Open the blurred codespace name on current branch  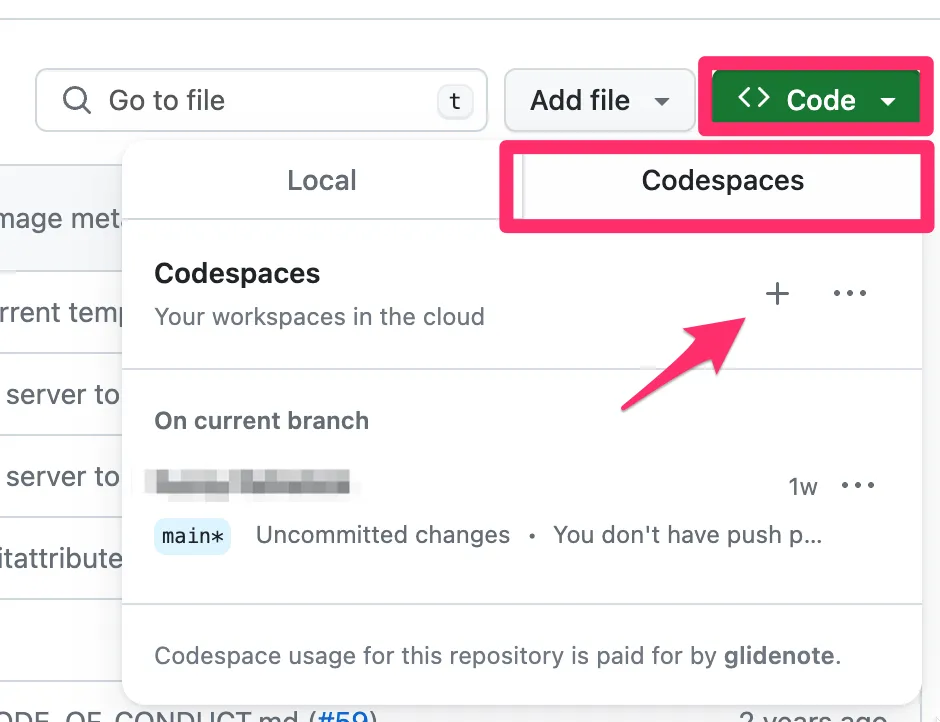click(248, 483)
